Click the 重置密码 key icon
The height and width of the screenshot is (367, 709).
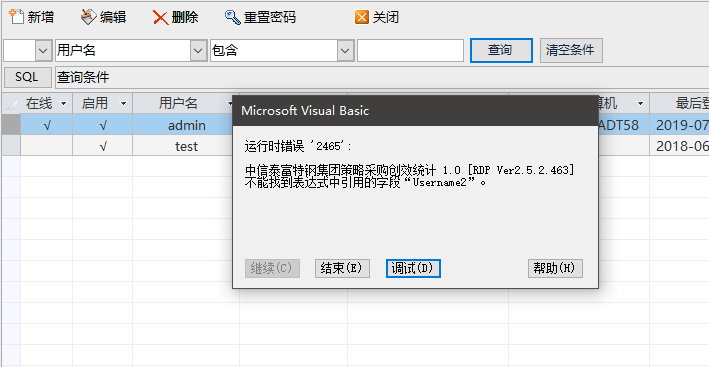tap(233, 17)
